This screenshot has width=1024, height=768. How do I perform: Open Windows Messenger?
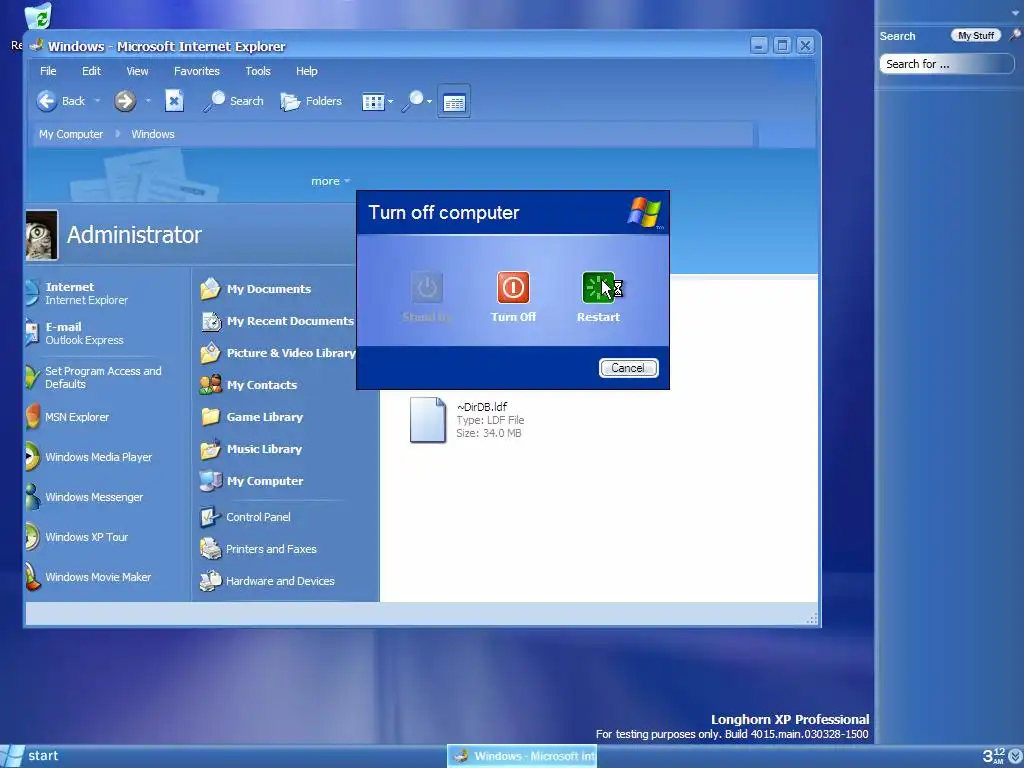(84, 497)
